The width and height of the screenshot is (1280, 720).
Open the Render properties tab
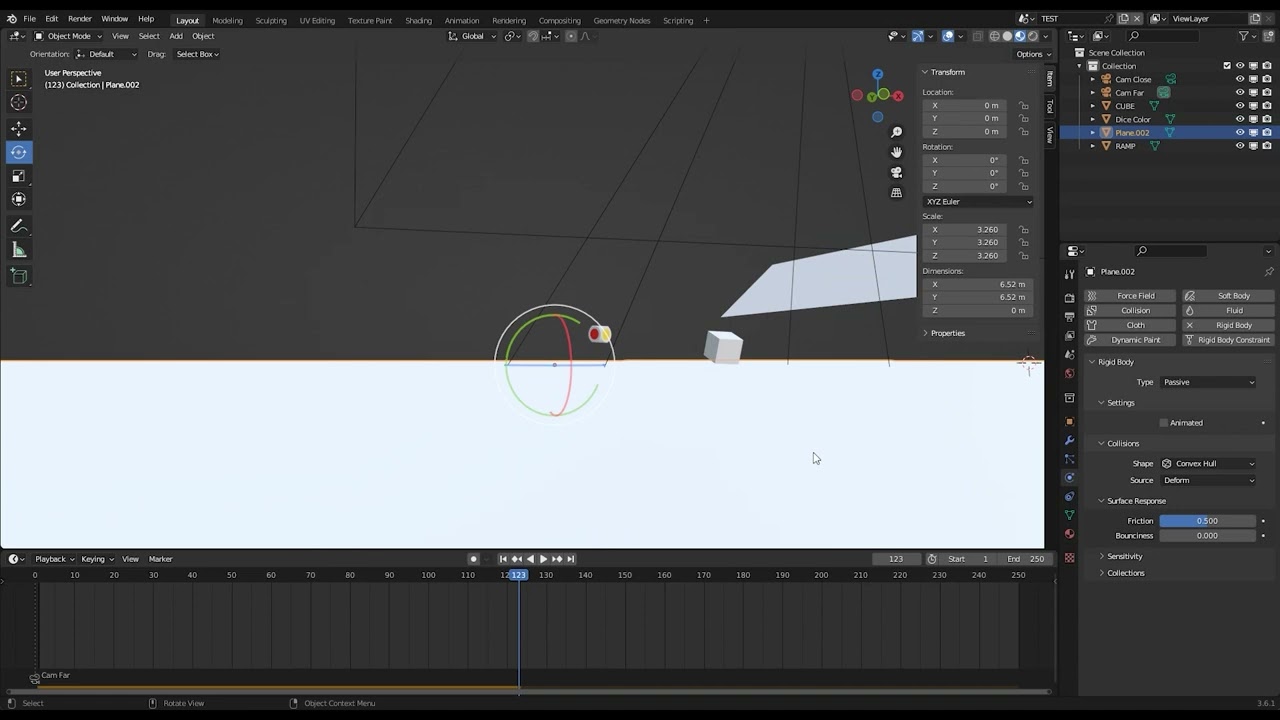pyautogui.click(x=1069, y=298)
